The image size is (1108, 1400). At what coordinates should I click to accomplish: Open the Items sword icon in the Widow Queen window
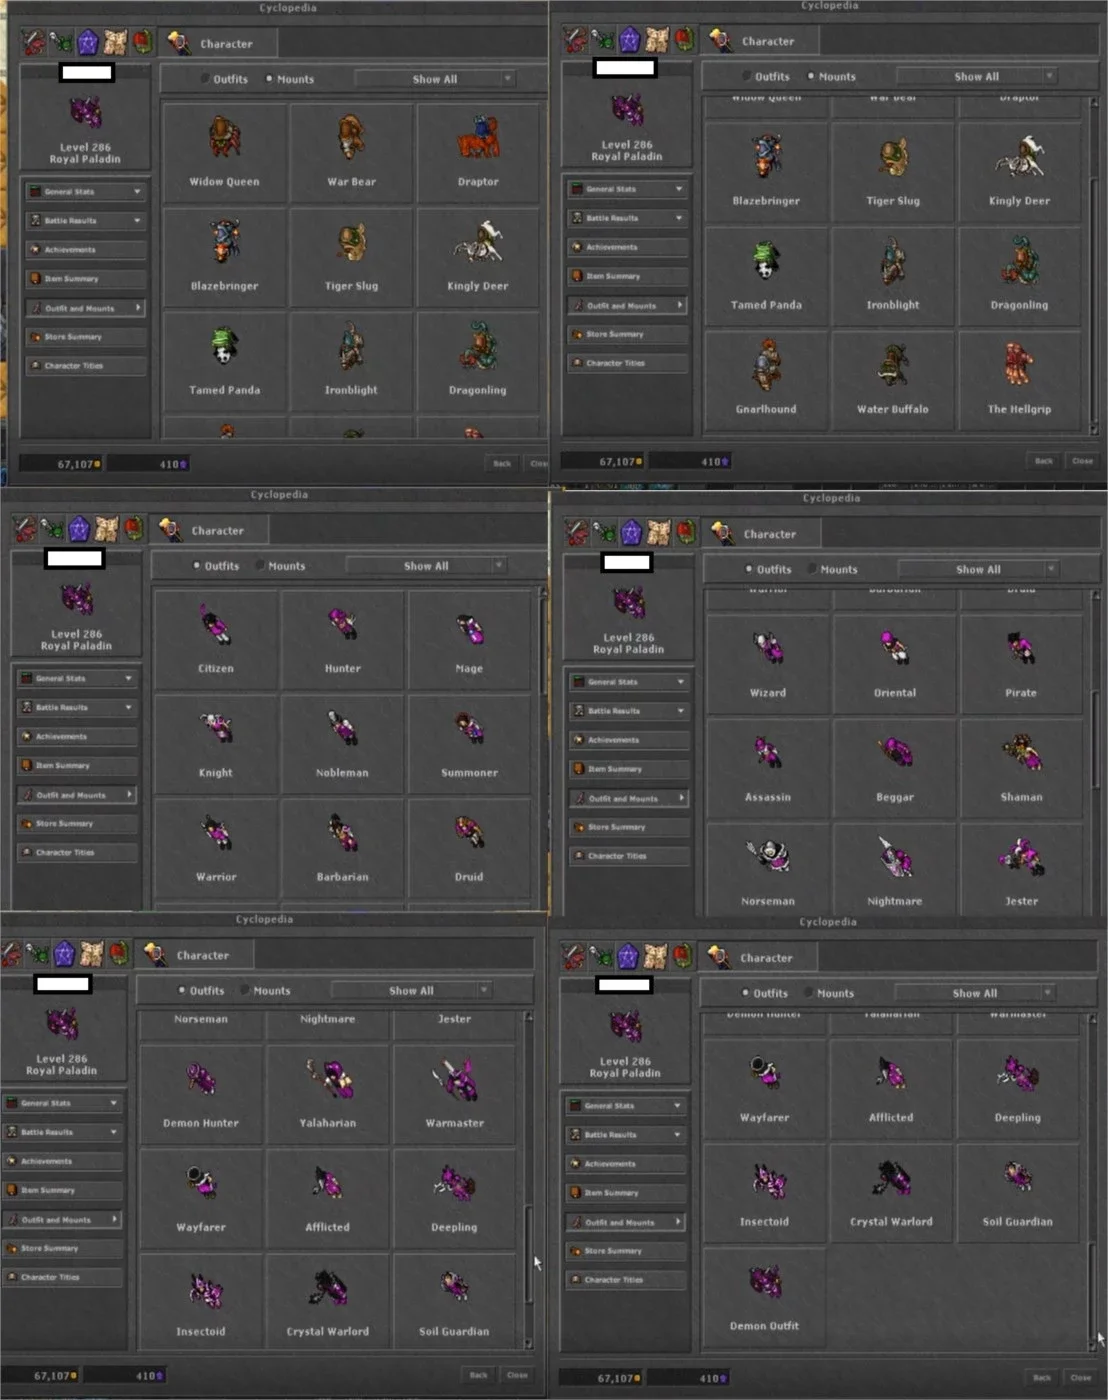coord(34,43)
